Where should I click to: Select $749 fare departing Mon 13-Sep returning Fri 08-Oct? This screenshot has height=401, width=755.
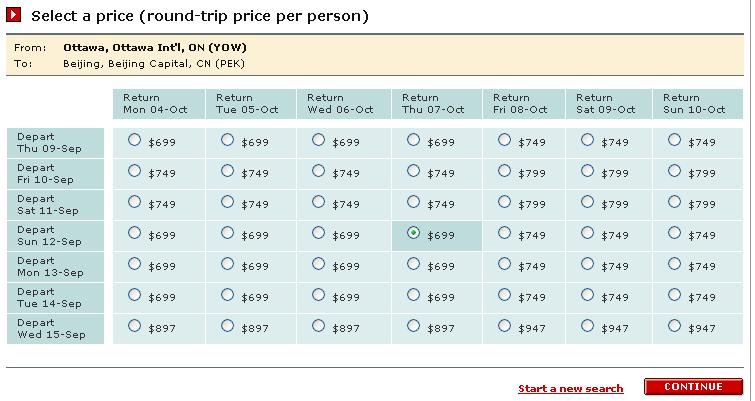click(x=504, y=264)
